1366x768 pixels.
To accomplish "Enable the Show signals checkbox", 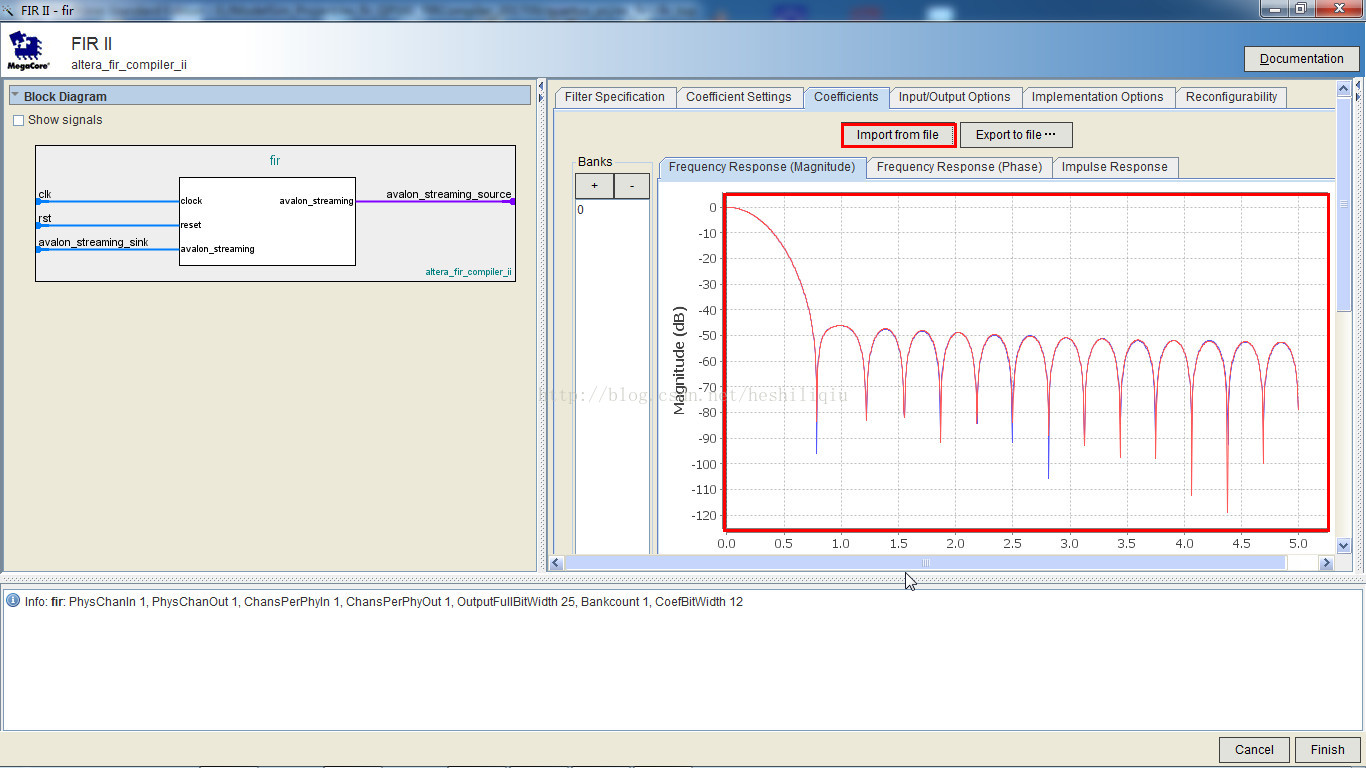I will pos(18,120).
